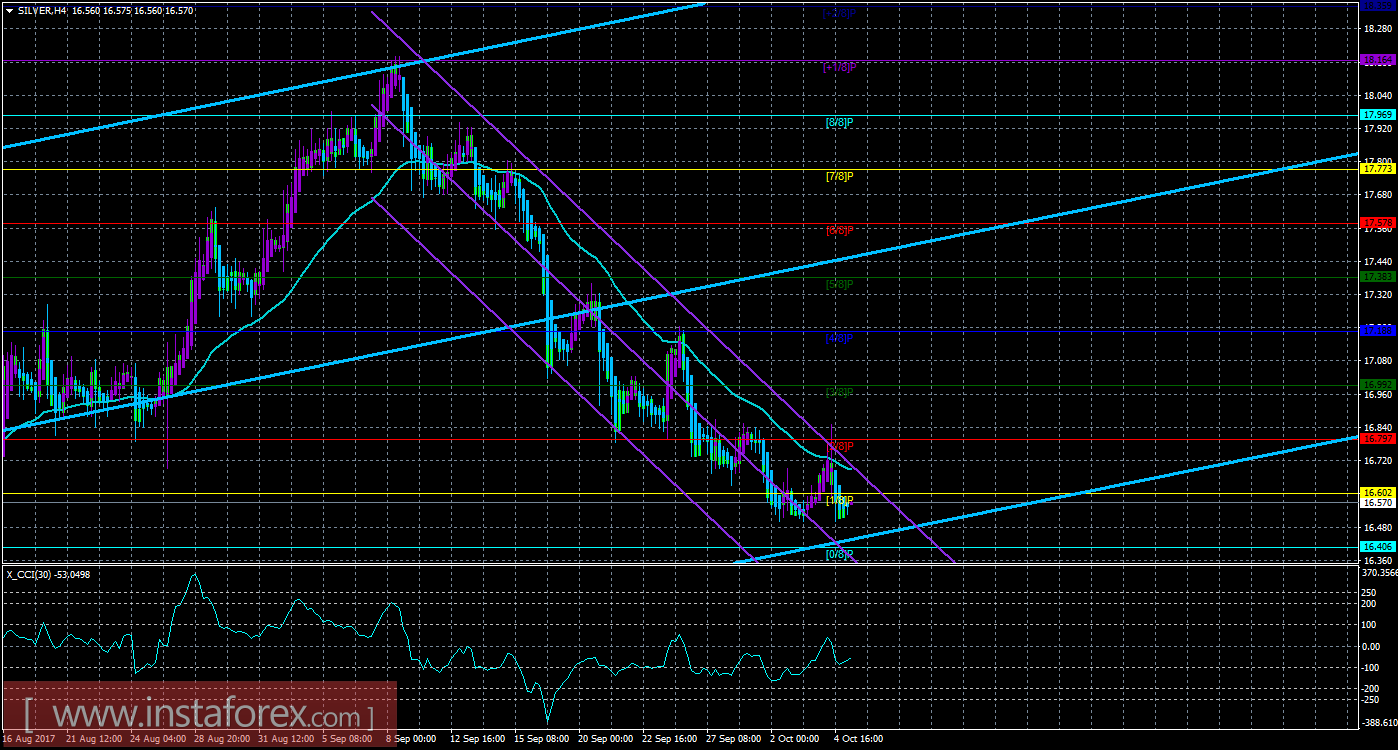Click the 8 Sep 00:00 time label
Viewport: 1398px width, 750px height.
pyautogui.click(x=411, y=739)
